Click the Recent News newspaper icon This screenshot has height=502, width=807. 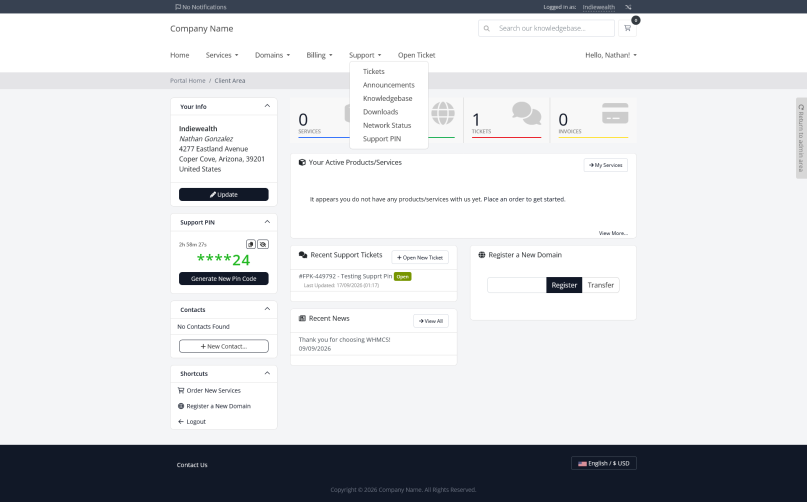pos(302,318)
